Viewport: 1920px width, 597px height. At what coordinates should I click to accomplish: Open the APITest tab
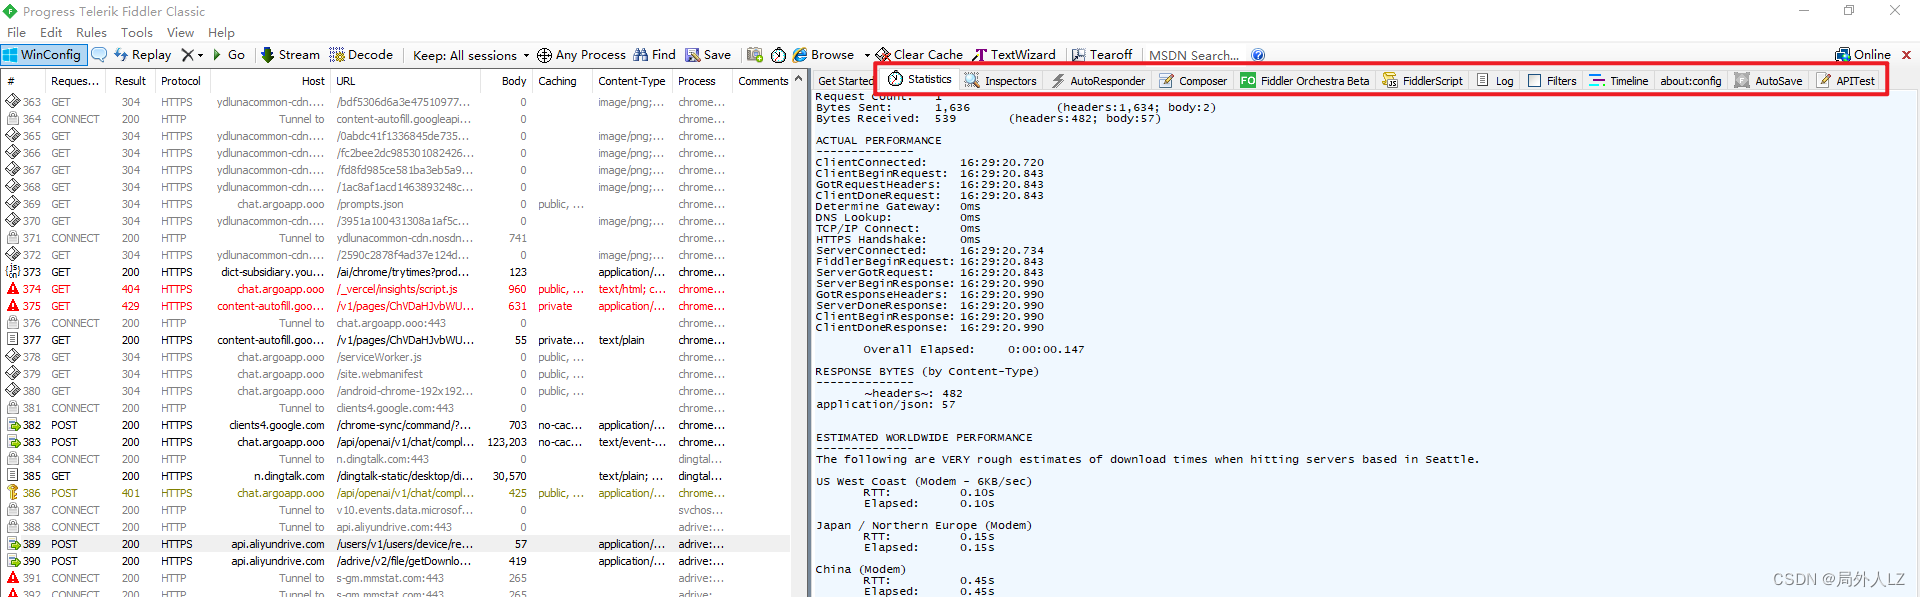[1846, 81]
